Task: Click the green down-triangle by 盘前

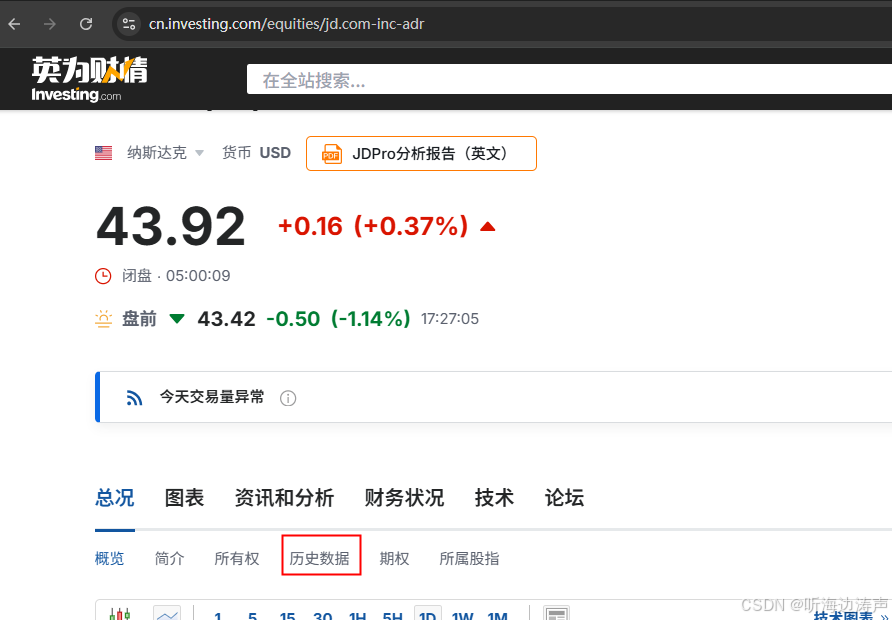Action: [x=177, y=319]
